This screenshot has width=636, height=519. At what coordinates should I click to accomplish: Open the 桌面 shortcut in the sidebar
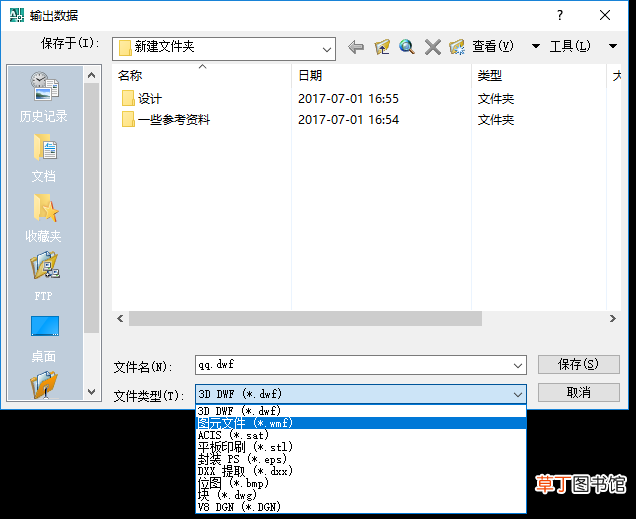tap(44, 339)
